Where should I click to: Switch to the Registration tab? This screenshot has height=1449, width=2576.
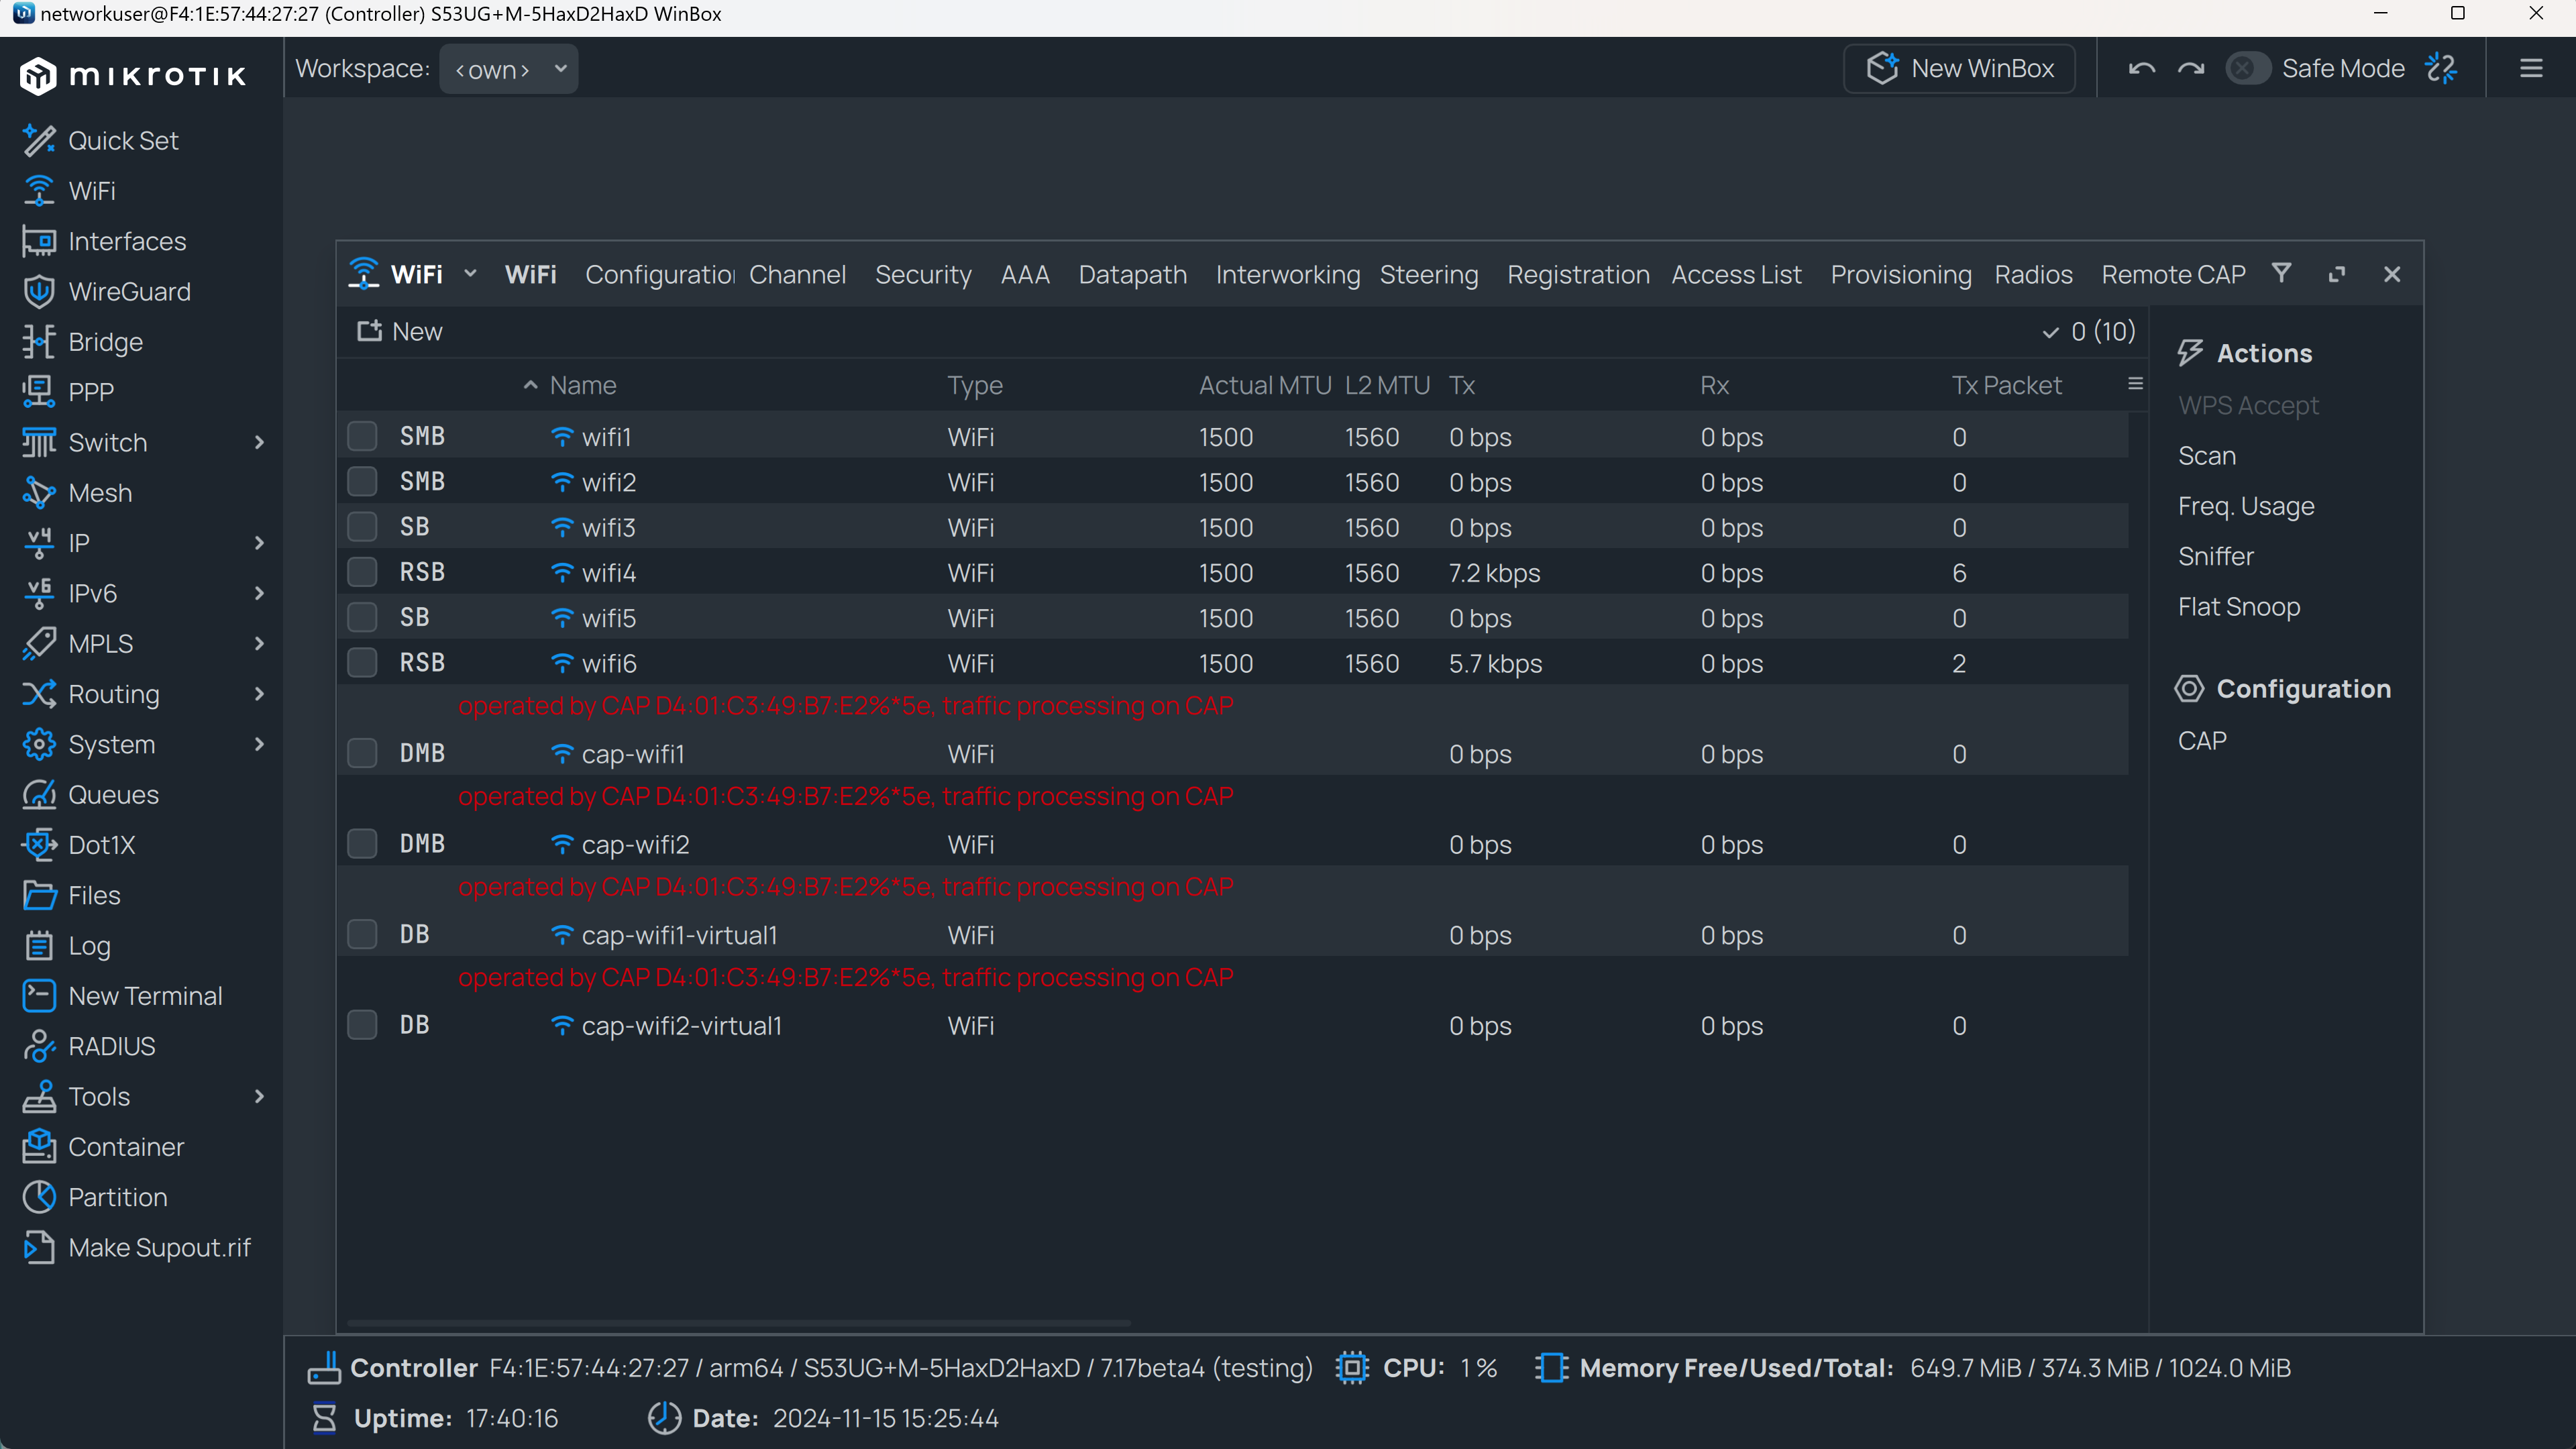click(1577, 274)
